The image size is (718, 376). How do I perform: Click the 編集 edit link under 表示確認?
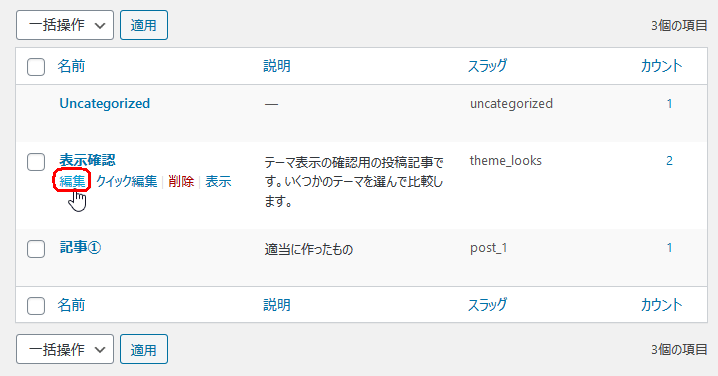click(x=72, y=181)
